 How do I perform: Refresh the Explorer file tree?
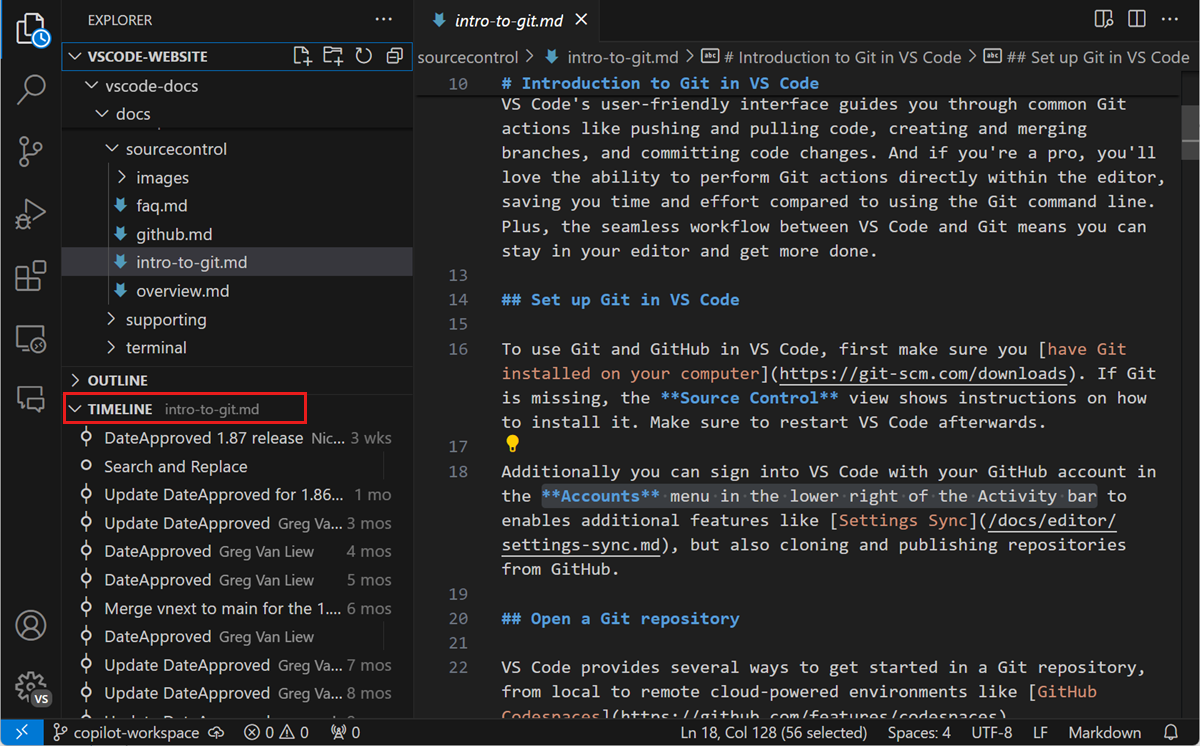point(363,56)
